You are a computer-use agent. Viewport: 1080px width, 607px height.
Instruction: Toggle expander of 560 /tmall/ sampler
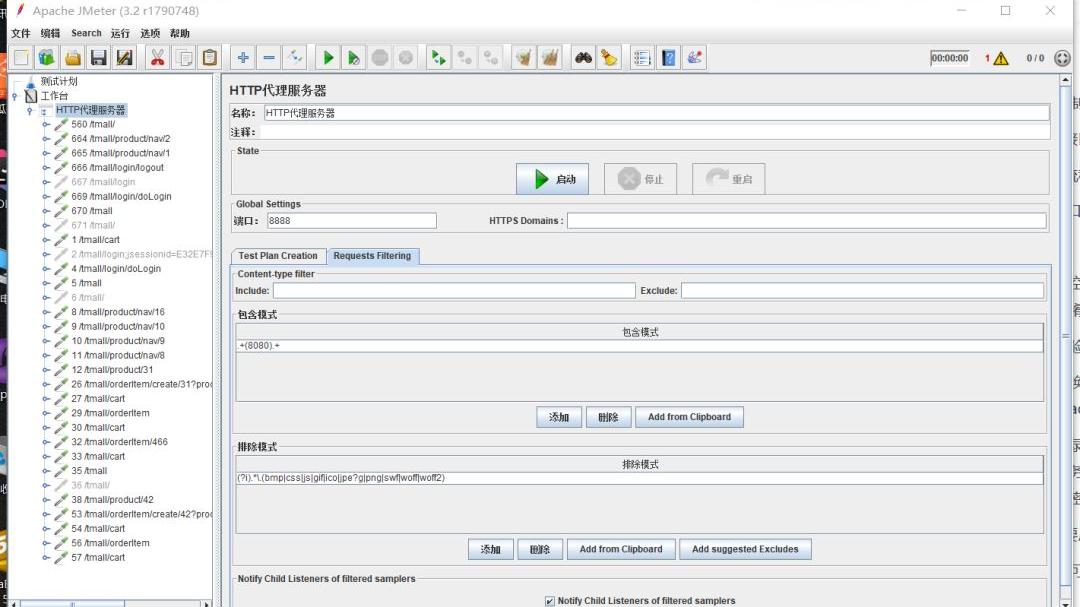click(x=45, y=125)
